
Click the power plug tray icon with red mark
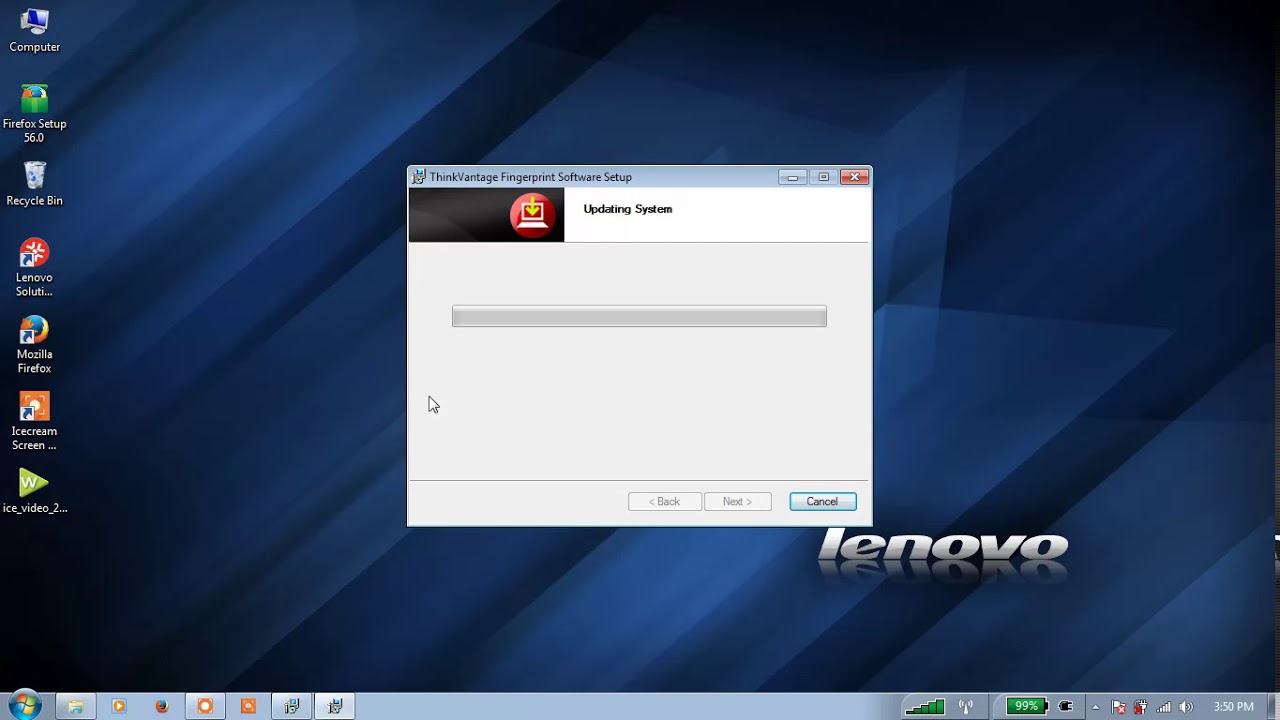pos(1141,707)
